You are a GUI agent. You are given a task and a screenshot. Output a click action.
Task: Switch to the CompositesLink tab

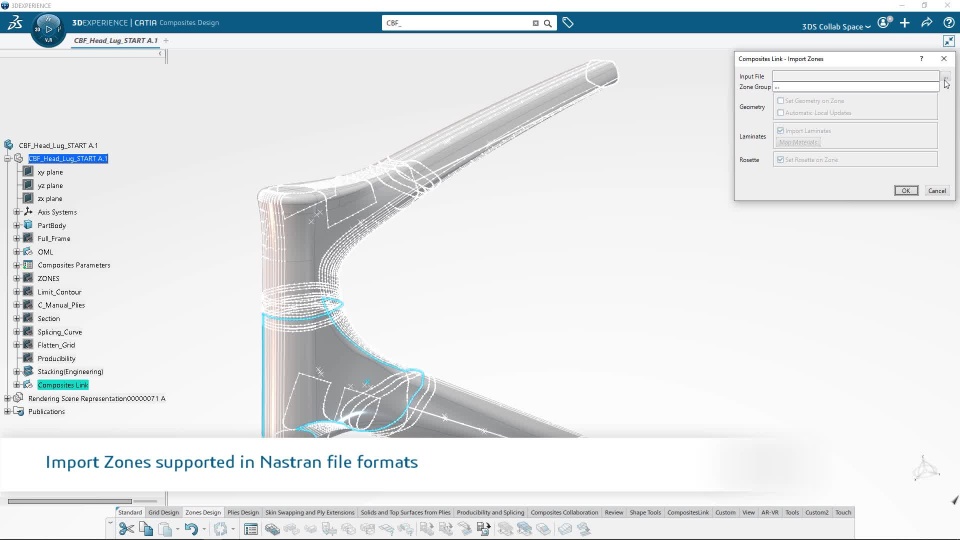pyautogui.click(x=688, y=512)
